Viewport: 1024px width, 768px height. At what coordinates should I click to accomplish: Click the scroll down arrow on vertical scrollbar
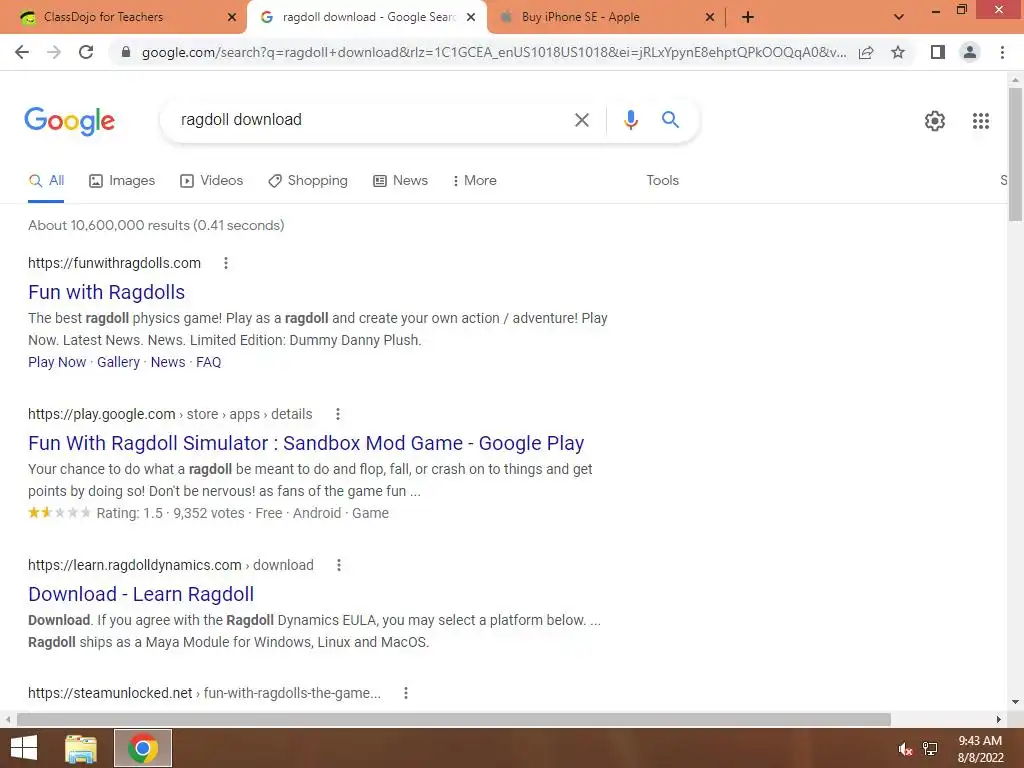[1015, 702]
